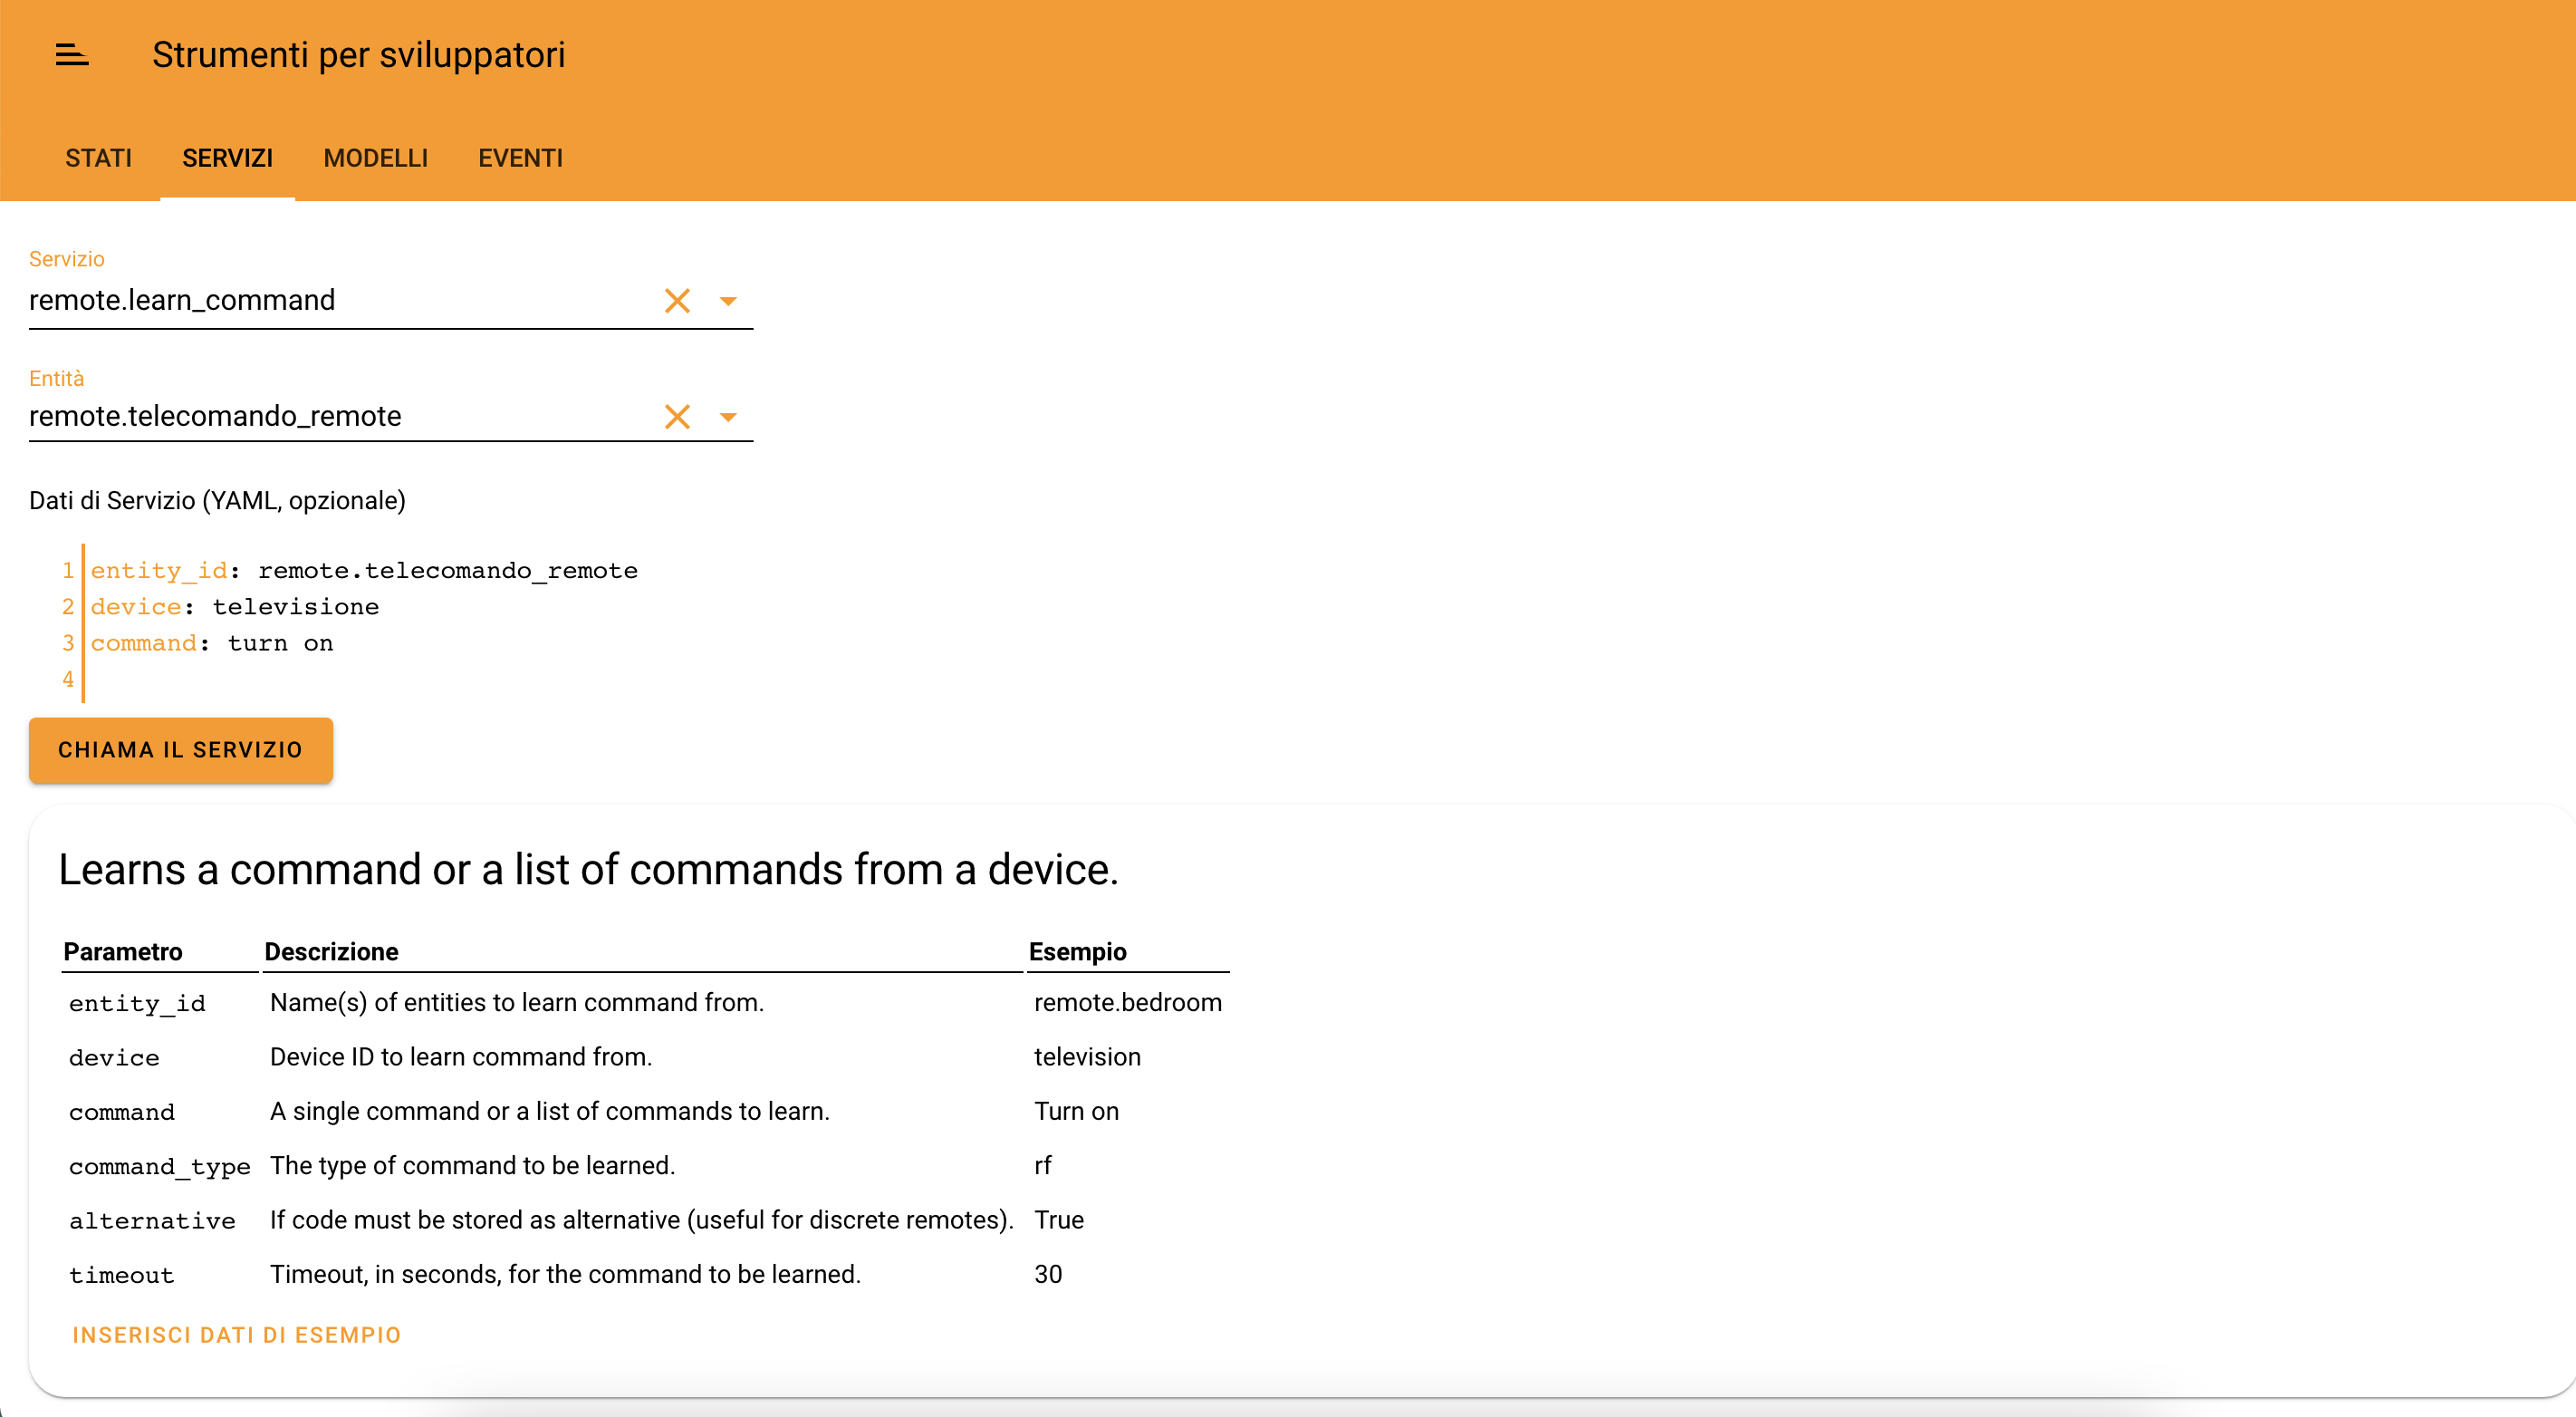Clear the Servizio field with the X icon
Image resolution: width=2576 pixels, height=1417 pixels.
pyautogui.click(x=677, y=301)
